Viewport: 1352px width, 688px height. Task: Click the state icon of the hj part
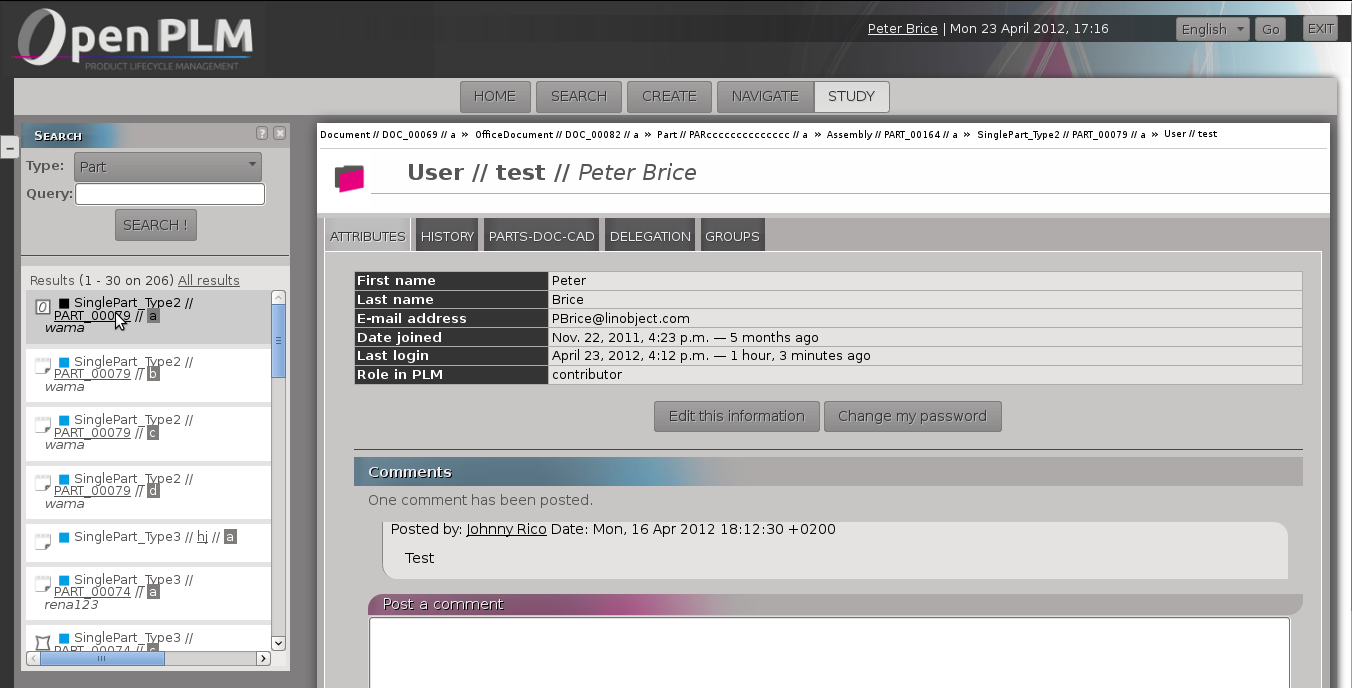(x=43, y=541)
